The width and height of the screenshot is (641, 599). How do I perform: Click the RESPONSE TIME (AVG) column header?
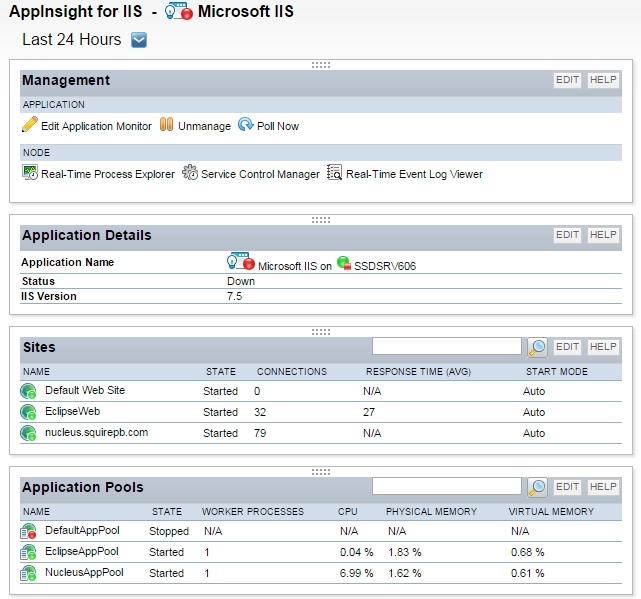click(418, 372)
